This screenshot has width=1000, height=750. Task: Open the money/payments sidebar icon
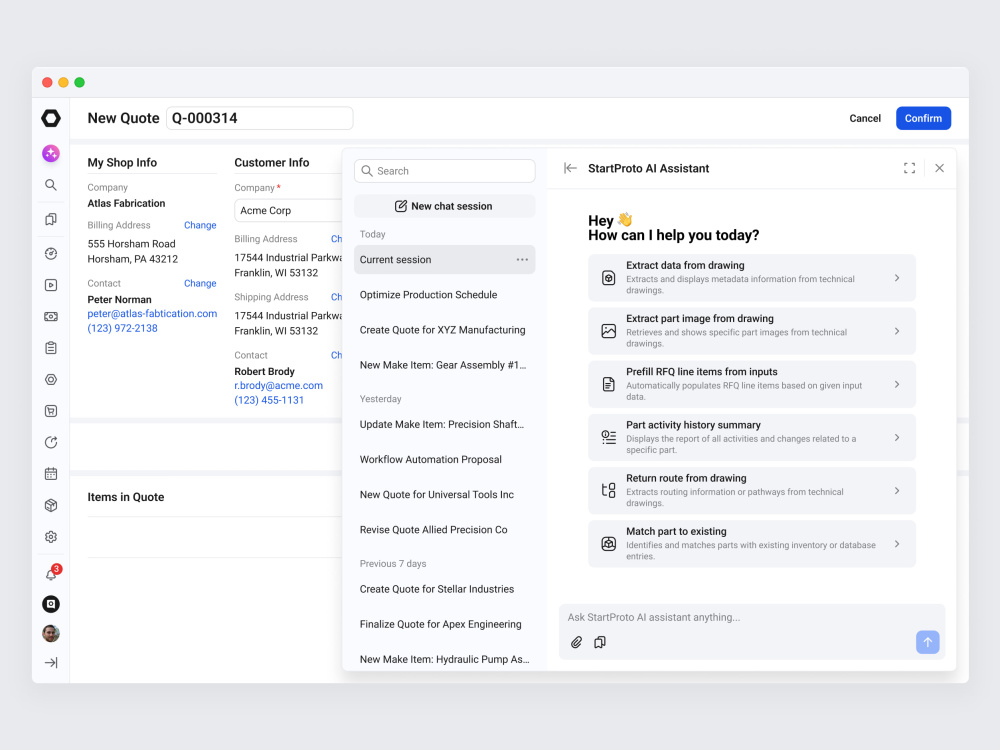point(51,316)
